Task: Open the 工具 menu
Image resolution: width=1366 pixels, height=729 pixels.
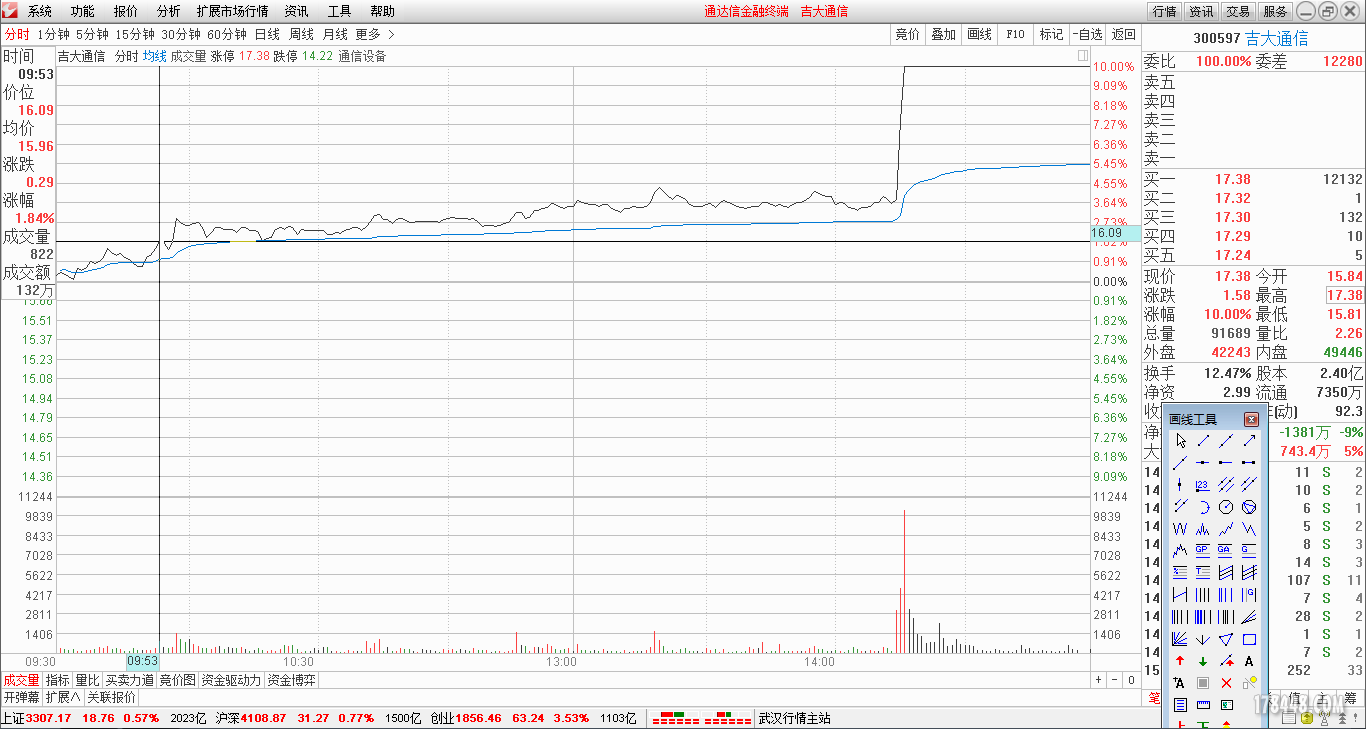Action: point(339,11)
